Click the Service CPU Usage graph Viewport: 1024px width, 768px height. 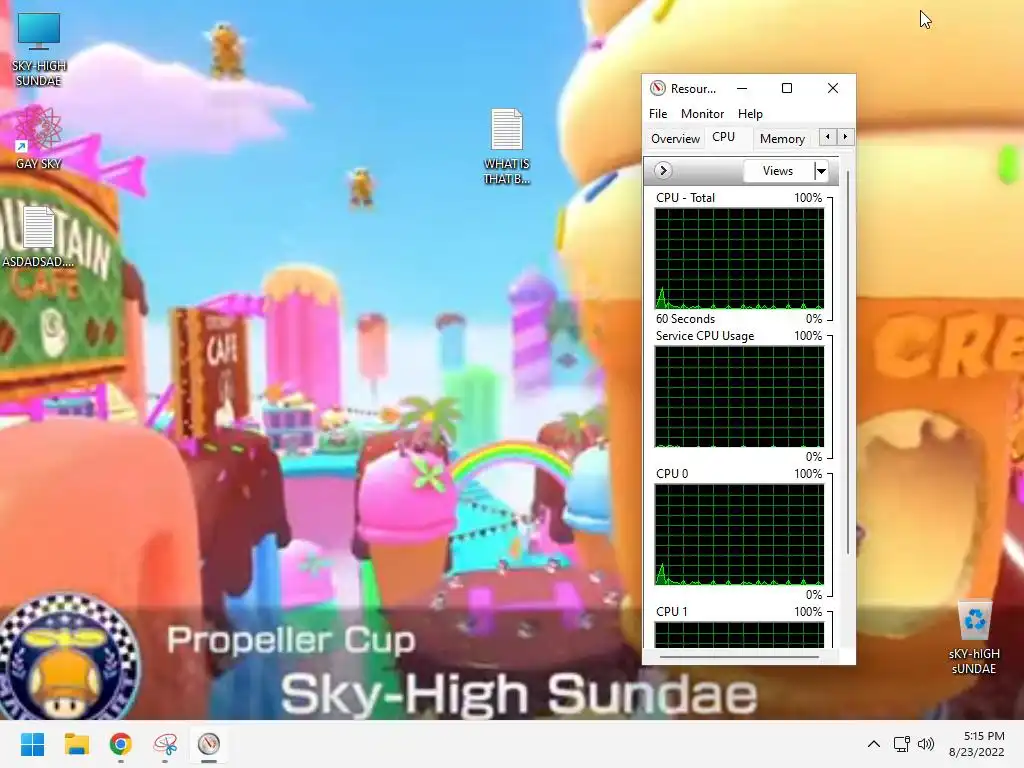coord(739,396)
